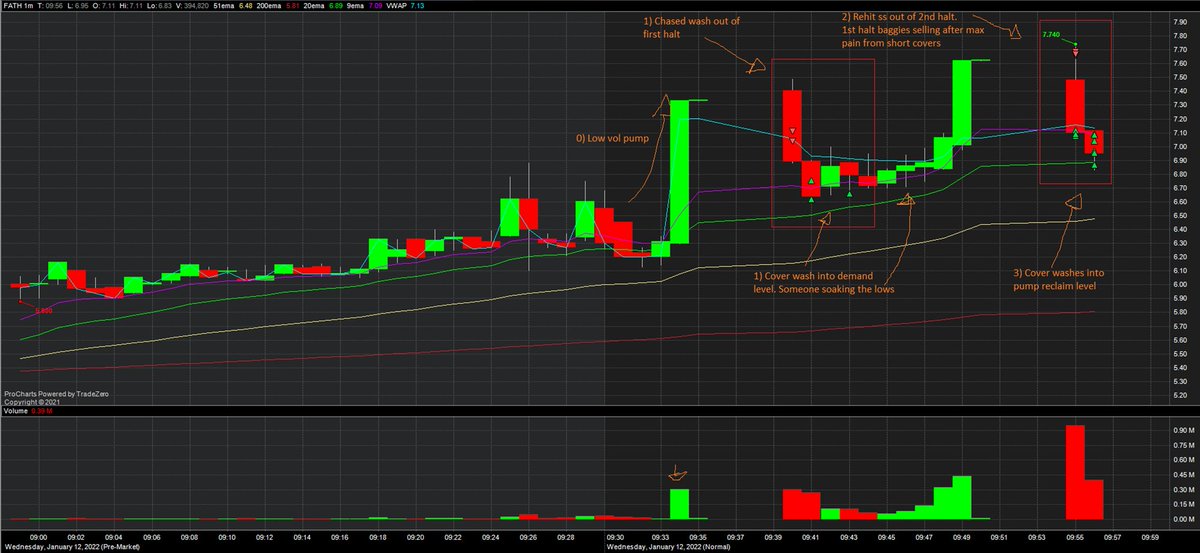Select the 20ema indicator label
The image size is (1200, 553).
[x=314, y=6]
